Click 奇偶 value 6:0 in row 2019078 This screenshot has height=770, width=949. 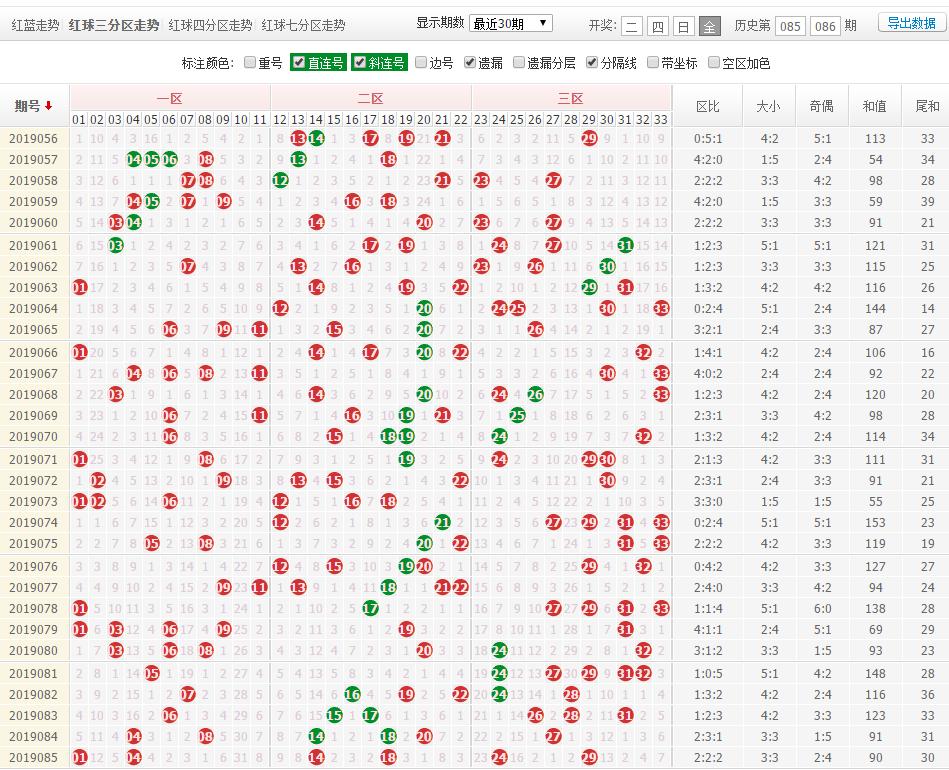822,608
